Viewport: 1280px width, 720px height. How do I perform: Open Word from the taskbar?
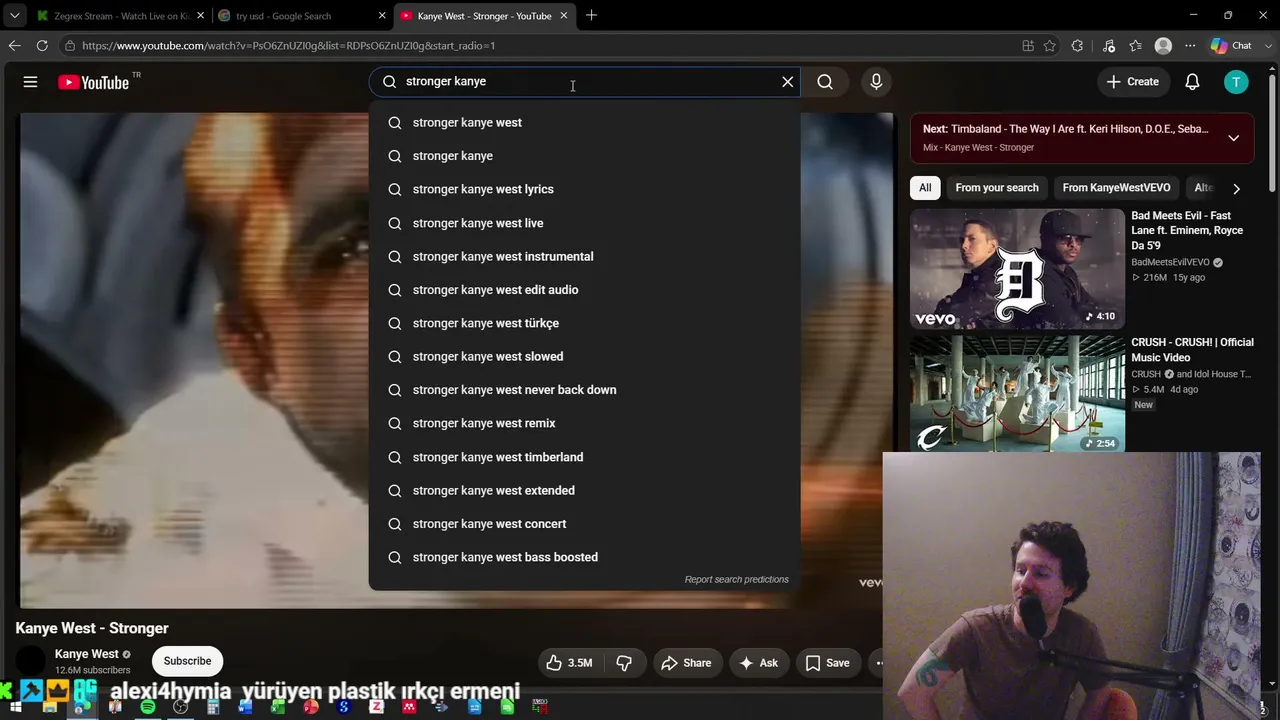point(246,707)
